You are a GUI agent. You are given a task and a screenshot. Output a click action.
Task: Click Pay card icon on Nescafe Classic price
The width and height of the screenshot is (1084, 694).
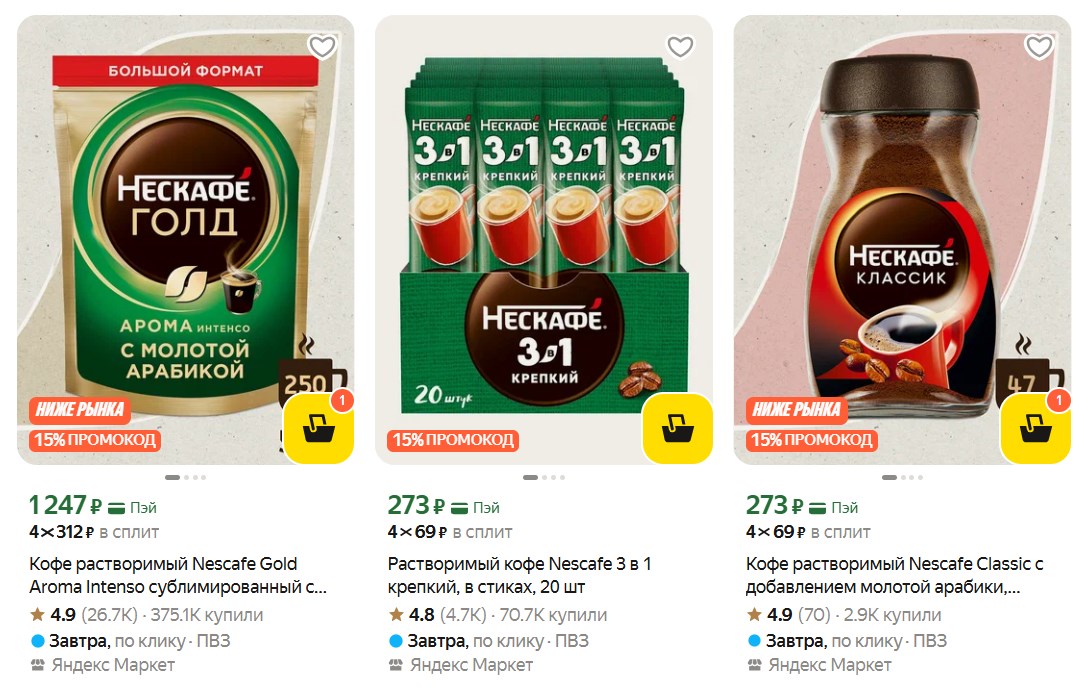[818, 508]
